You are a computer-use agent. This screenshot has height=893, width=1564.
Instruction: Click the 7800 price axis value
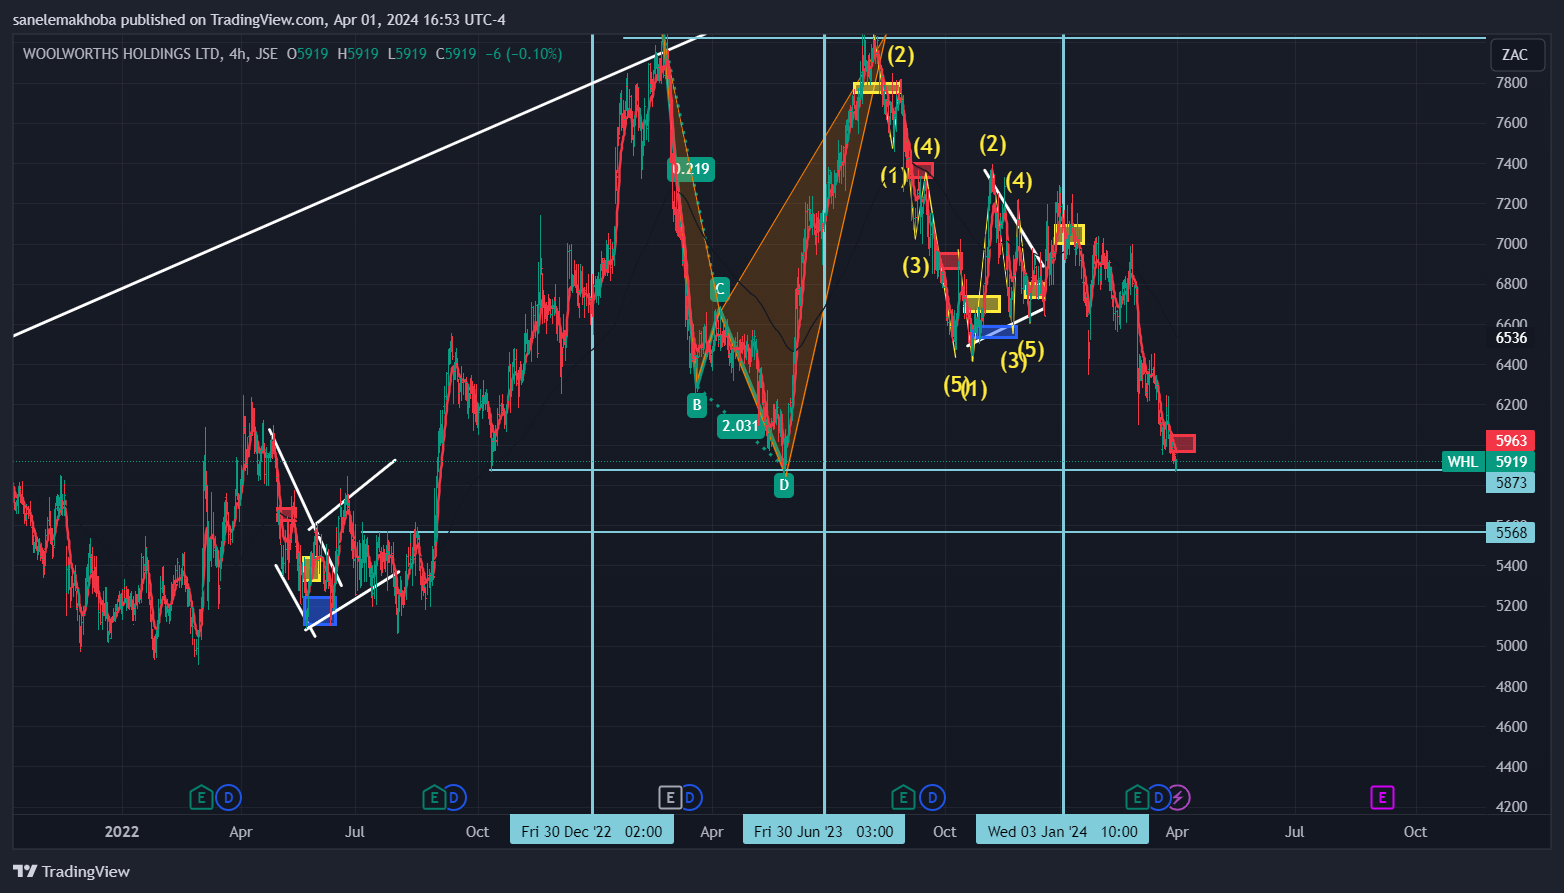[x=1511, y=83]
